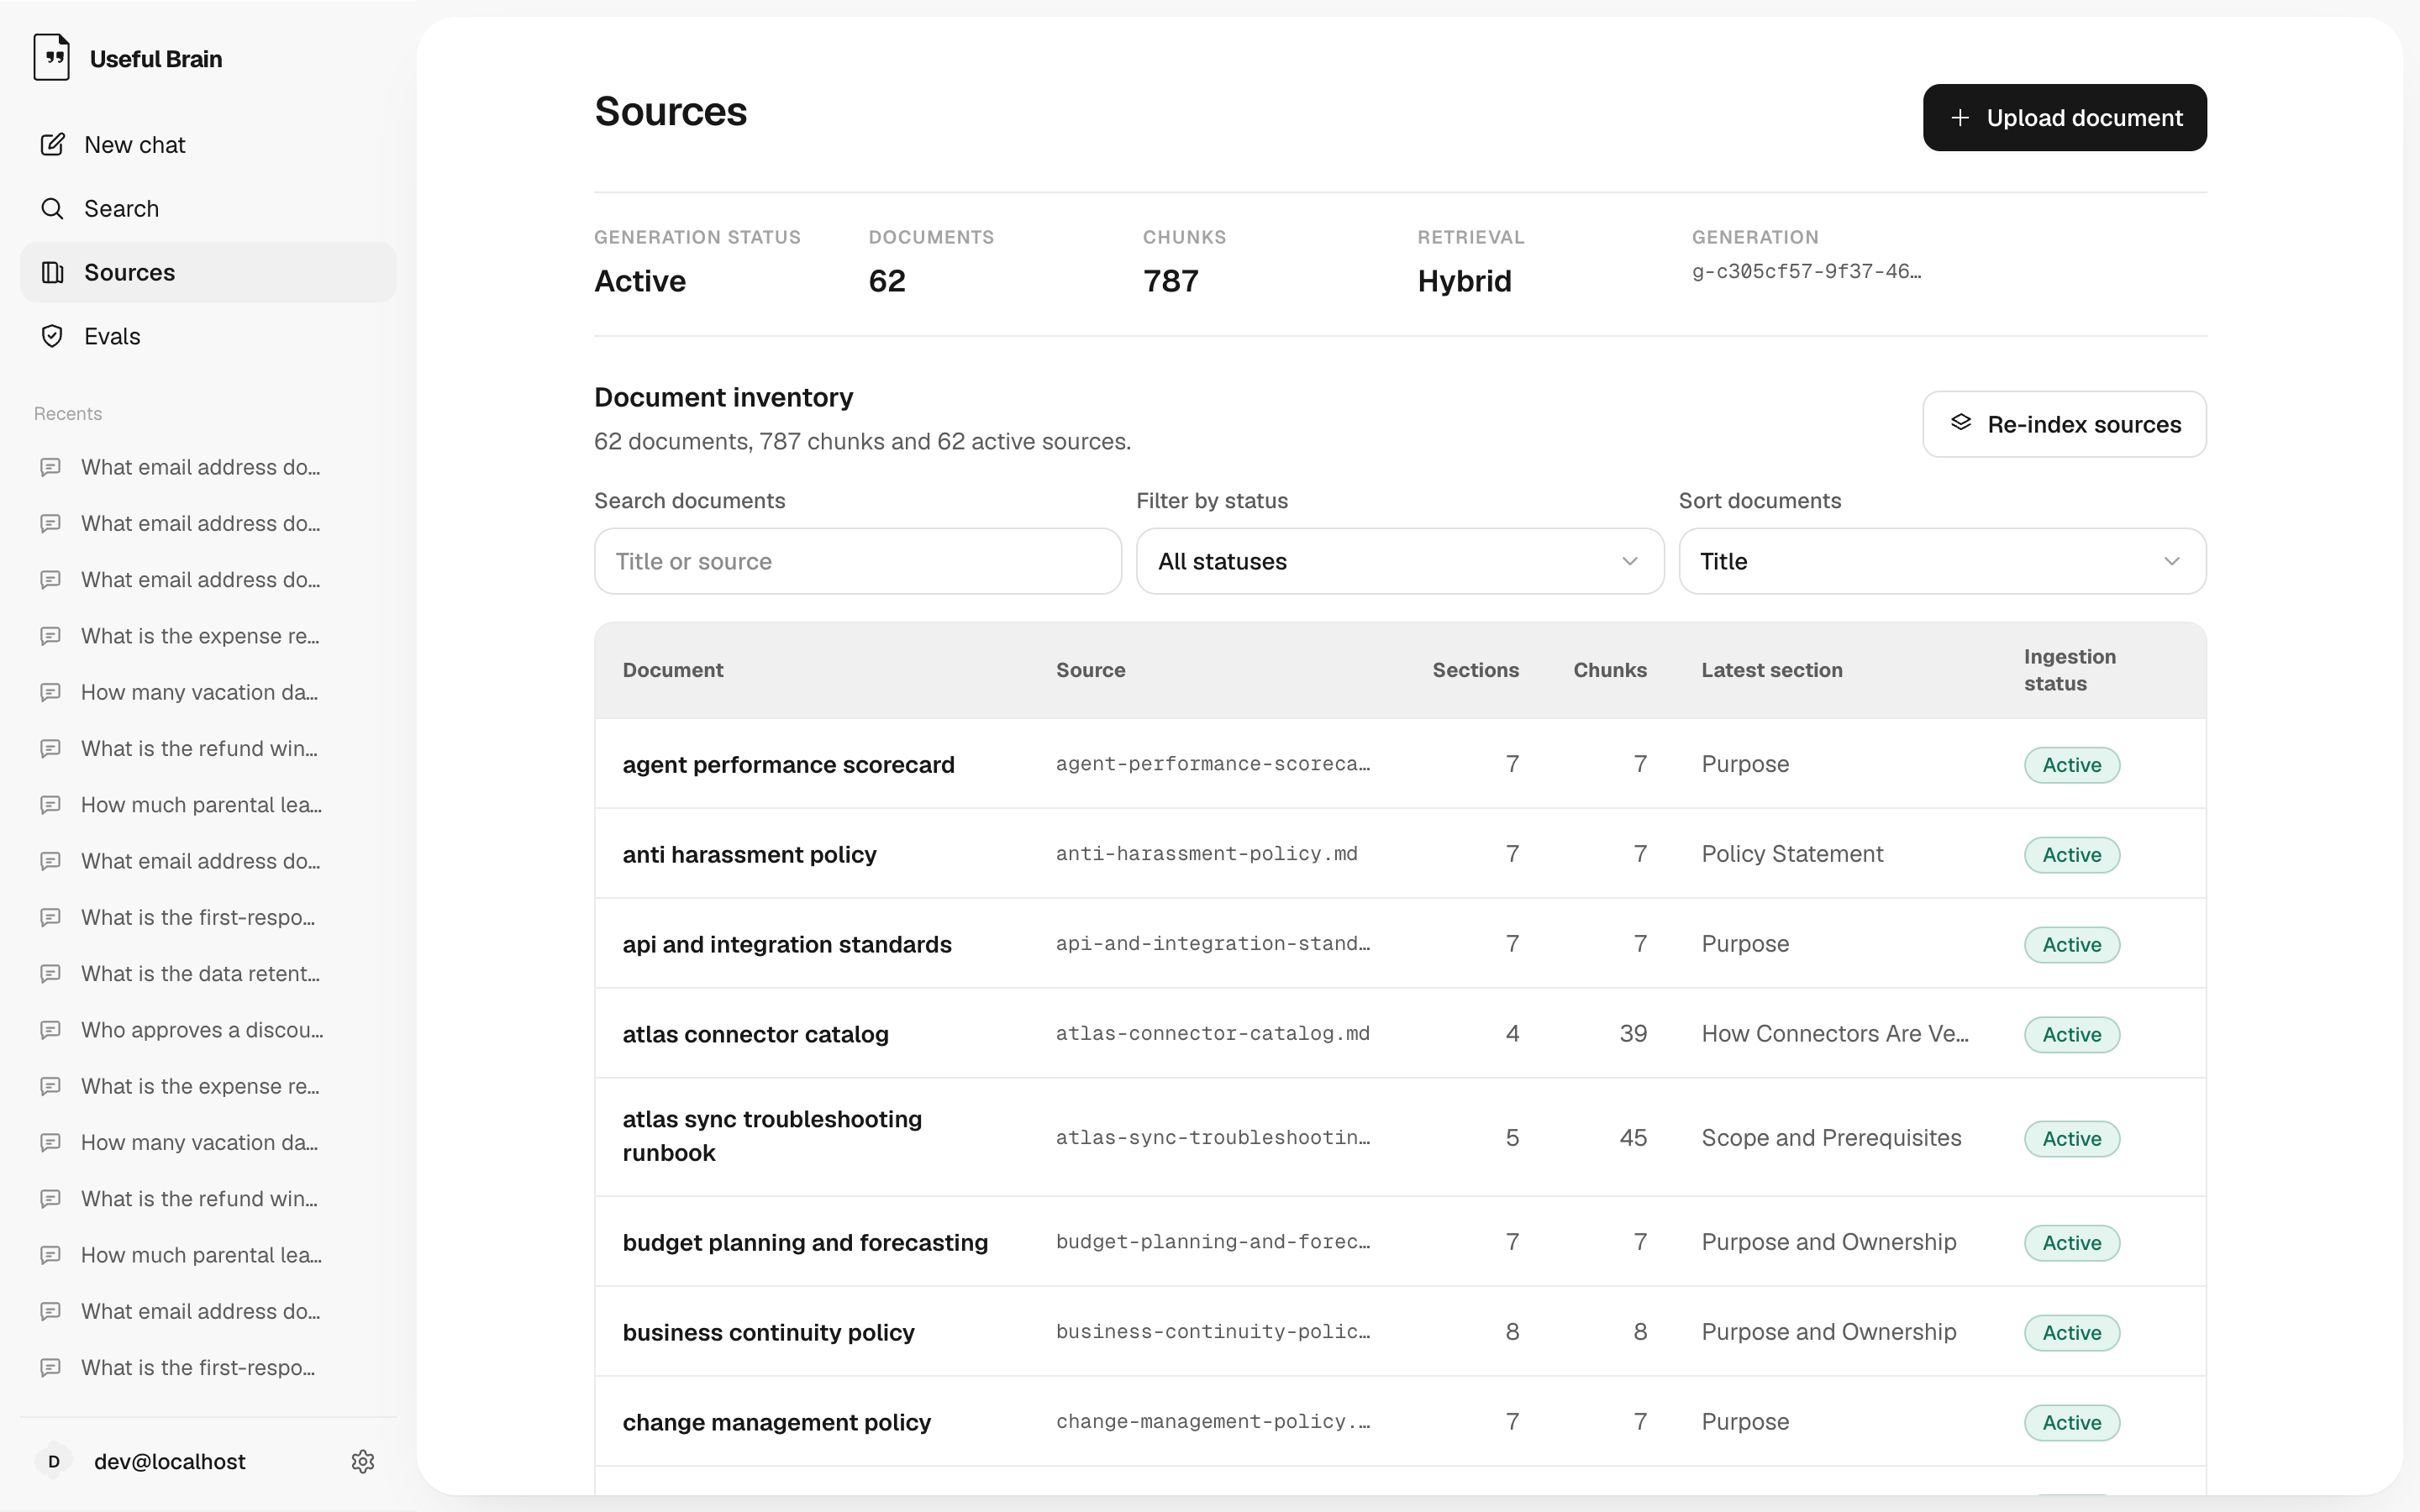Click the 'Policy Statement' latest section cell
2420x1512 pixels.
(1792, 854)
